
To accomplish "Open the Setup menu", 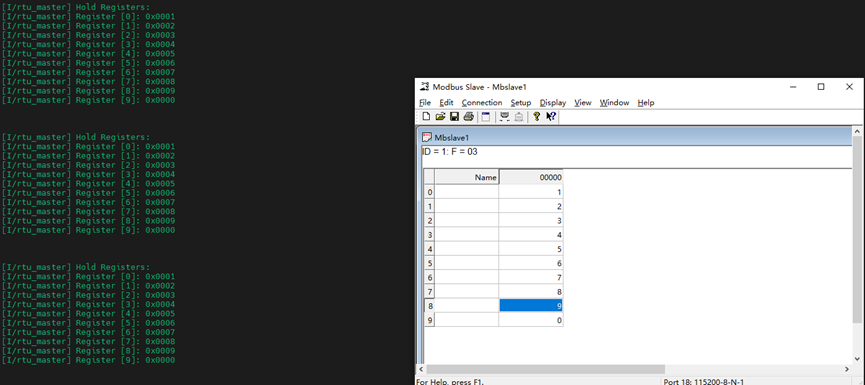I will [x=521, y=103].
